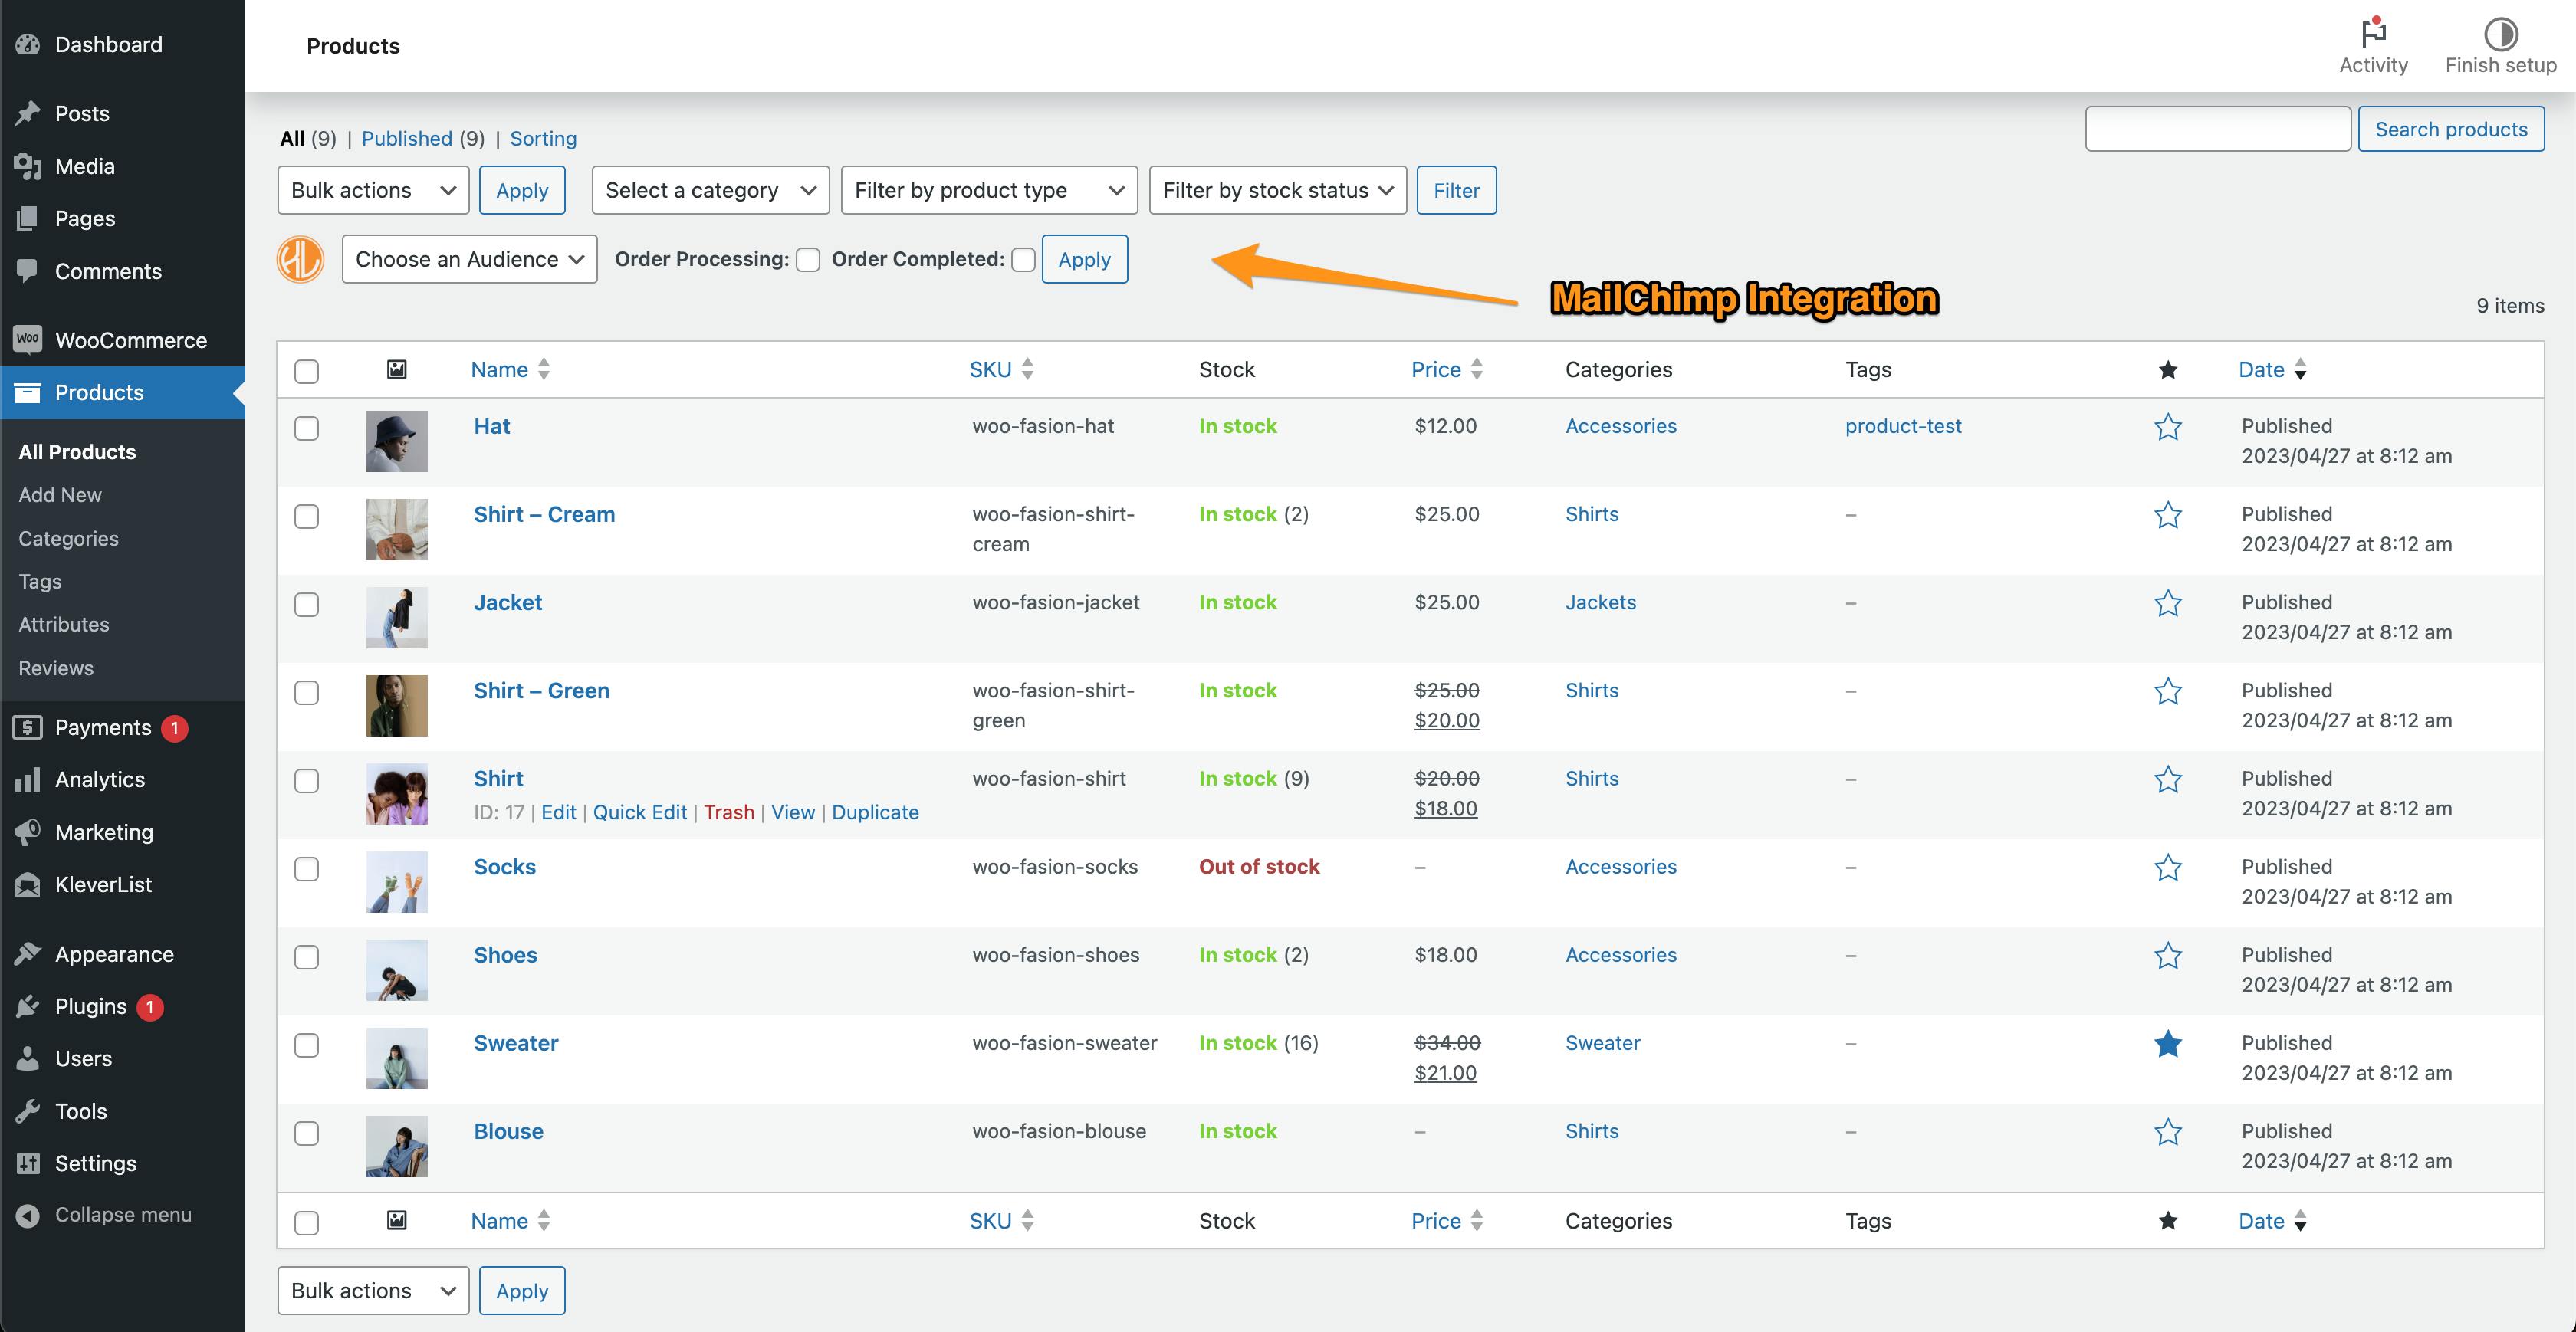Select the Blouse product checkbox

point(307,1133)
